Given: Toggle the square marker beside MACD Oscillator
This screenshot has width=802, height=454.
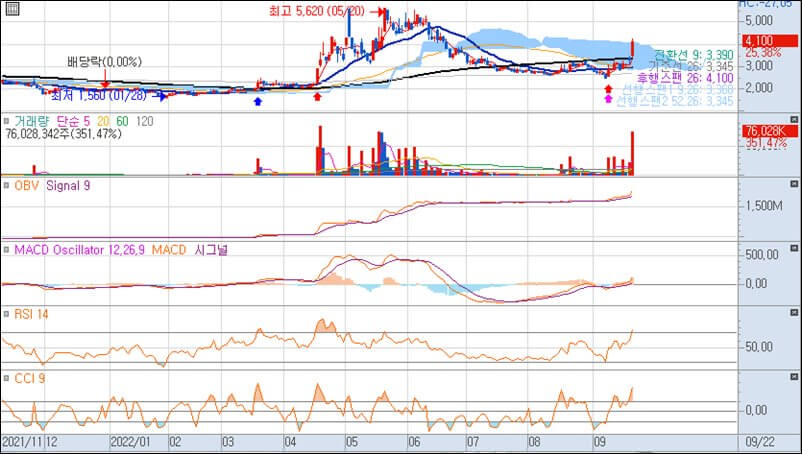Looking at the screenshot, I should [6, 250].
